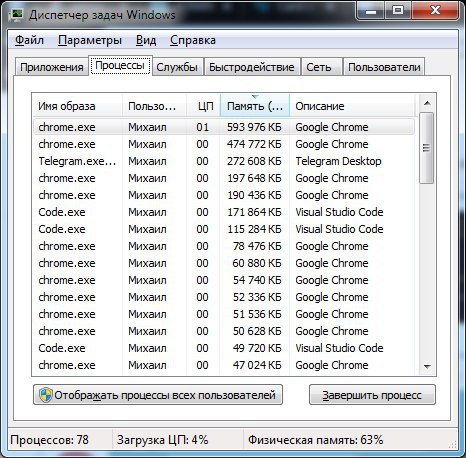Viewport: 466px width, 458px height.
Task: Select chrome.exe row using 60 880 КБ
Action: coord(224,263)
